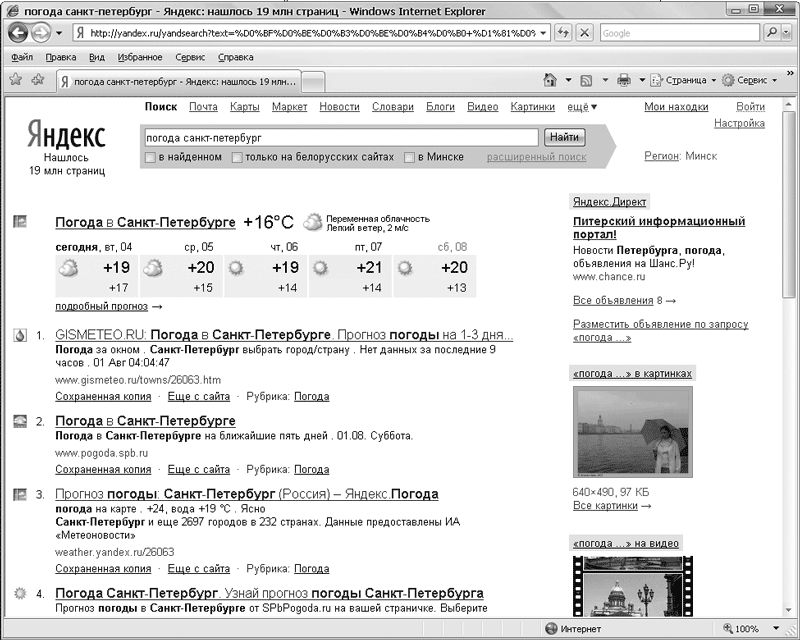The image size is (800, 640).
Task: Open the 100% zoom level dropdown arrow
Action: pyautogui.click(x=777, y=628)
